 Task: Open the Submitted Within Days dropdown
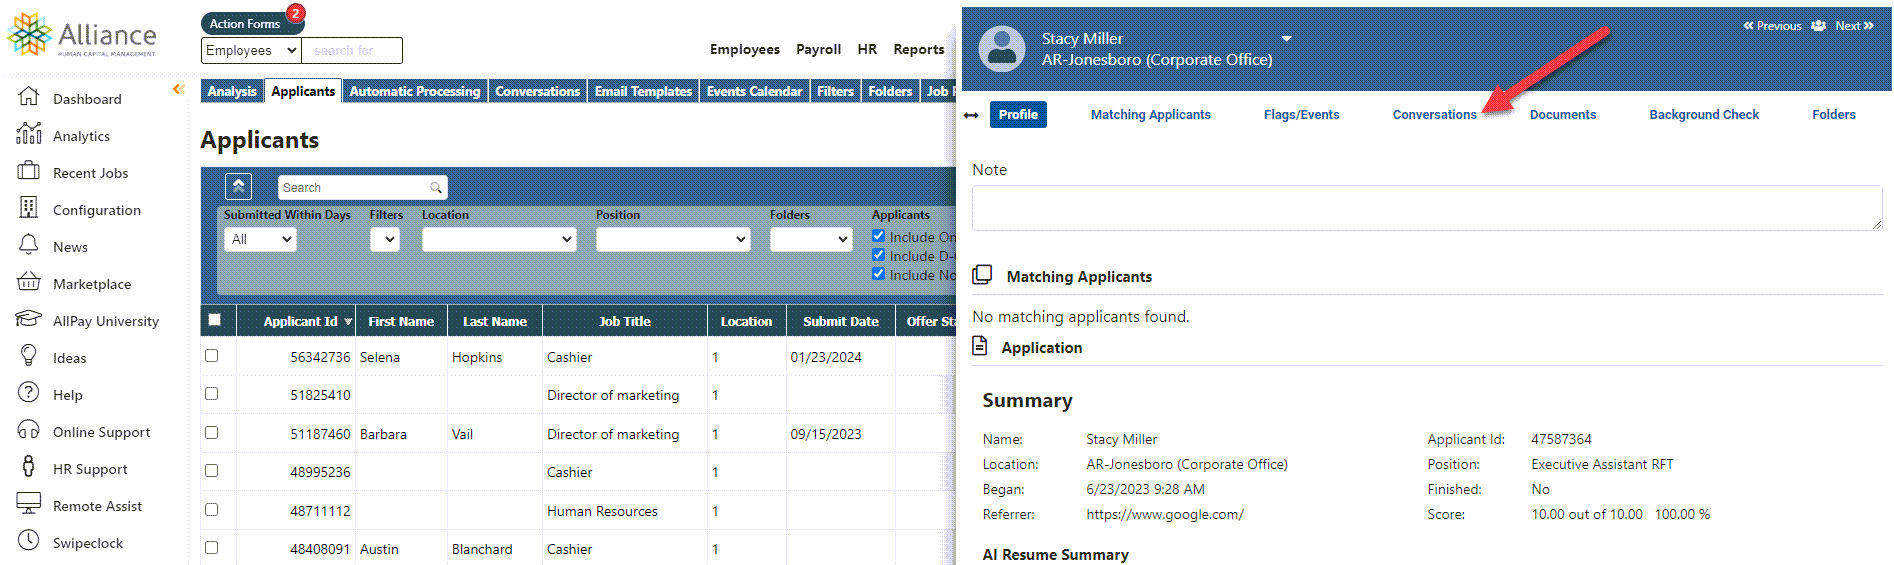click(x=260, y=239)
